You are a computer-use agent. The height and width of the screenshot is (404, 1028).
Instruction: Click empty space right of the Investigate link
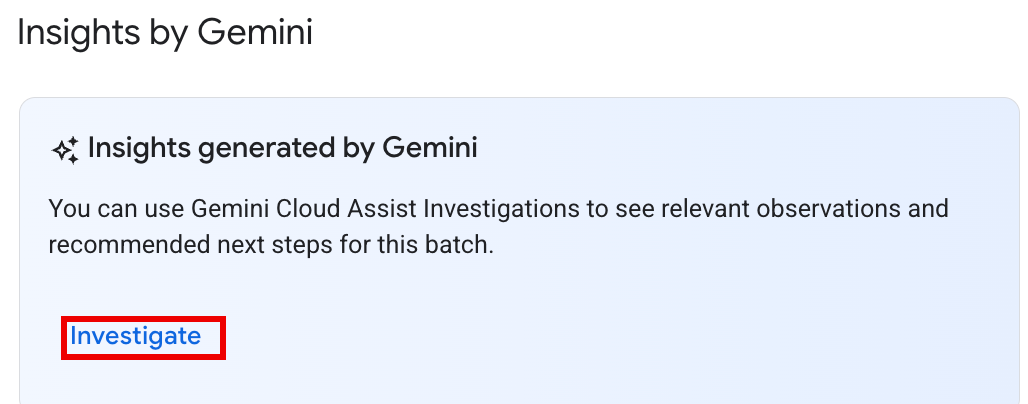500,337
